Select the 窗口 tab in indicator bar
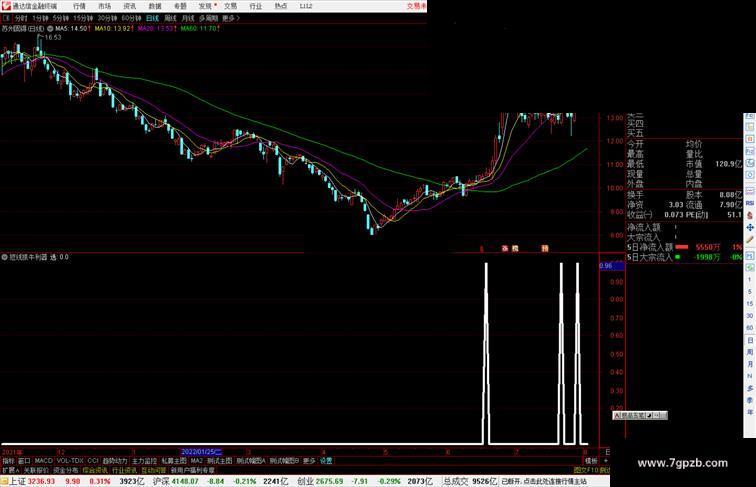Image resolution: width=756 pixels, height=487 pixels. pyautogui.click(x=24, y=461)
